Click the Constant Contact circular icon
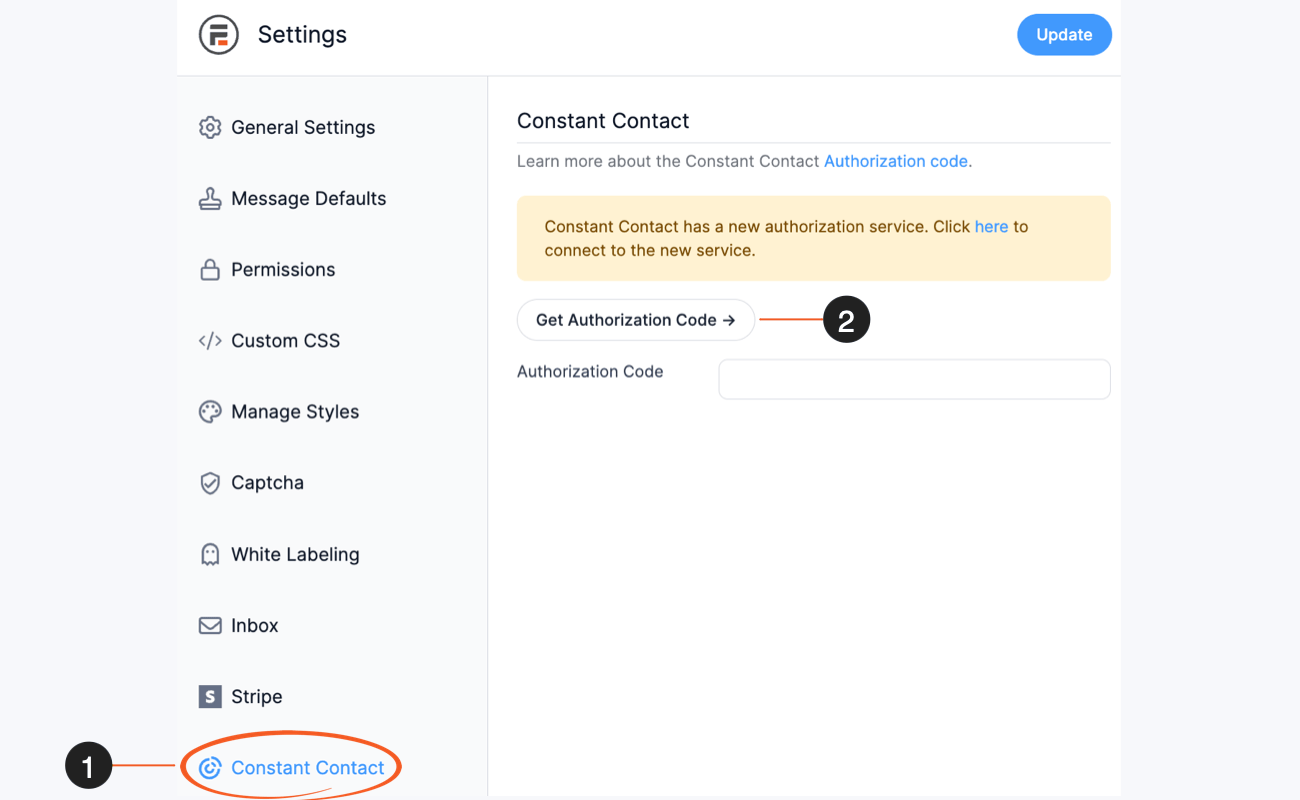This screenshot has height=800, width=1300. tap(210, 767)
